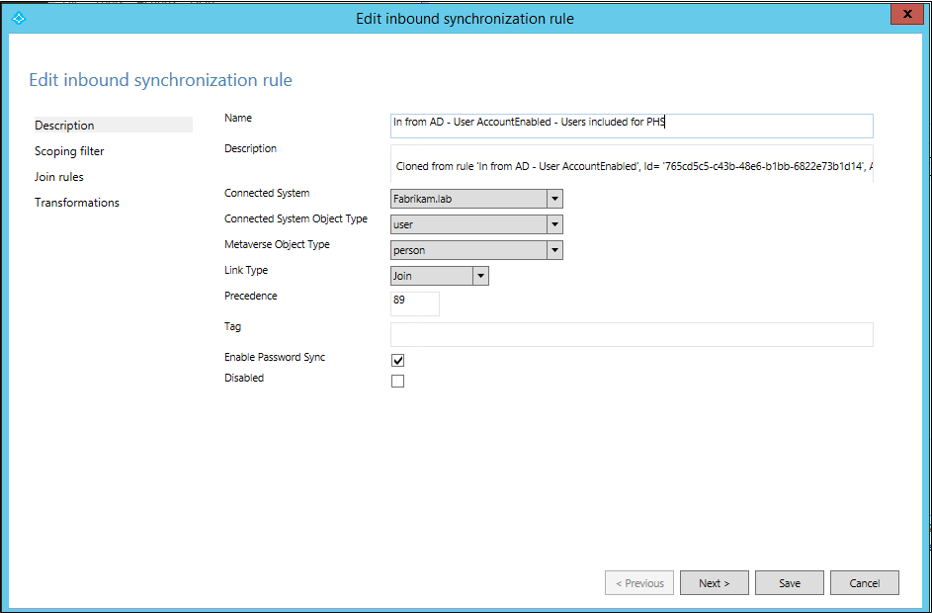Toggle the Enable Password Sync checkbox
This screenshot has height=613, width=932.
[398, 360]
